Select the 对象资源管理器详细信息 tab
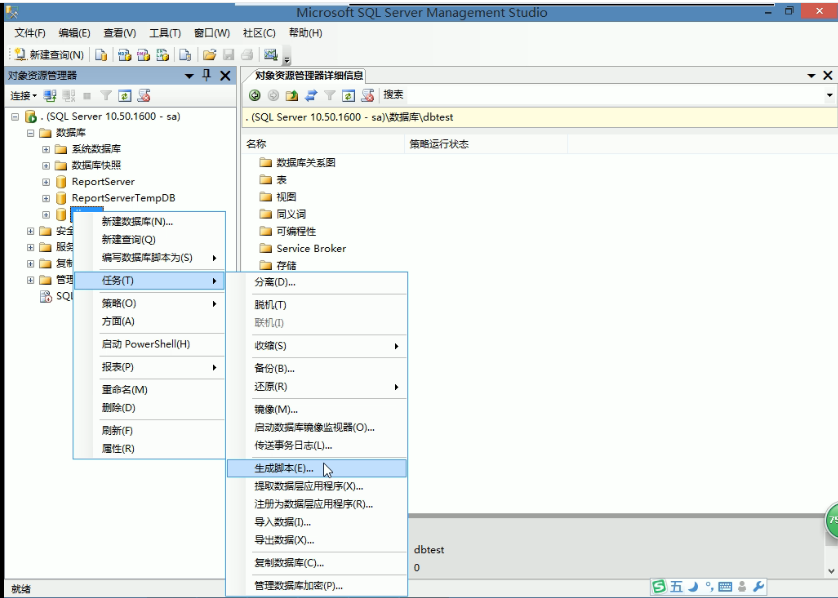The image size is (838, 598). click(x=308, y=75)
